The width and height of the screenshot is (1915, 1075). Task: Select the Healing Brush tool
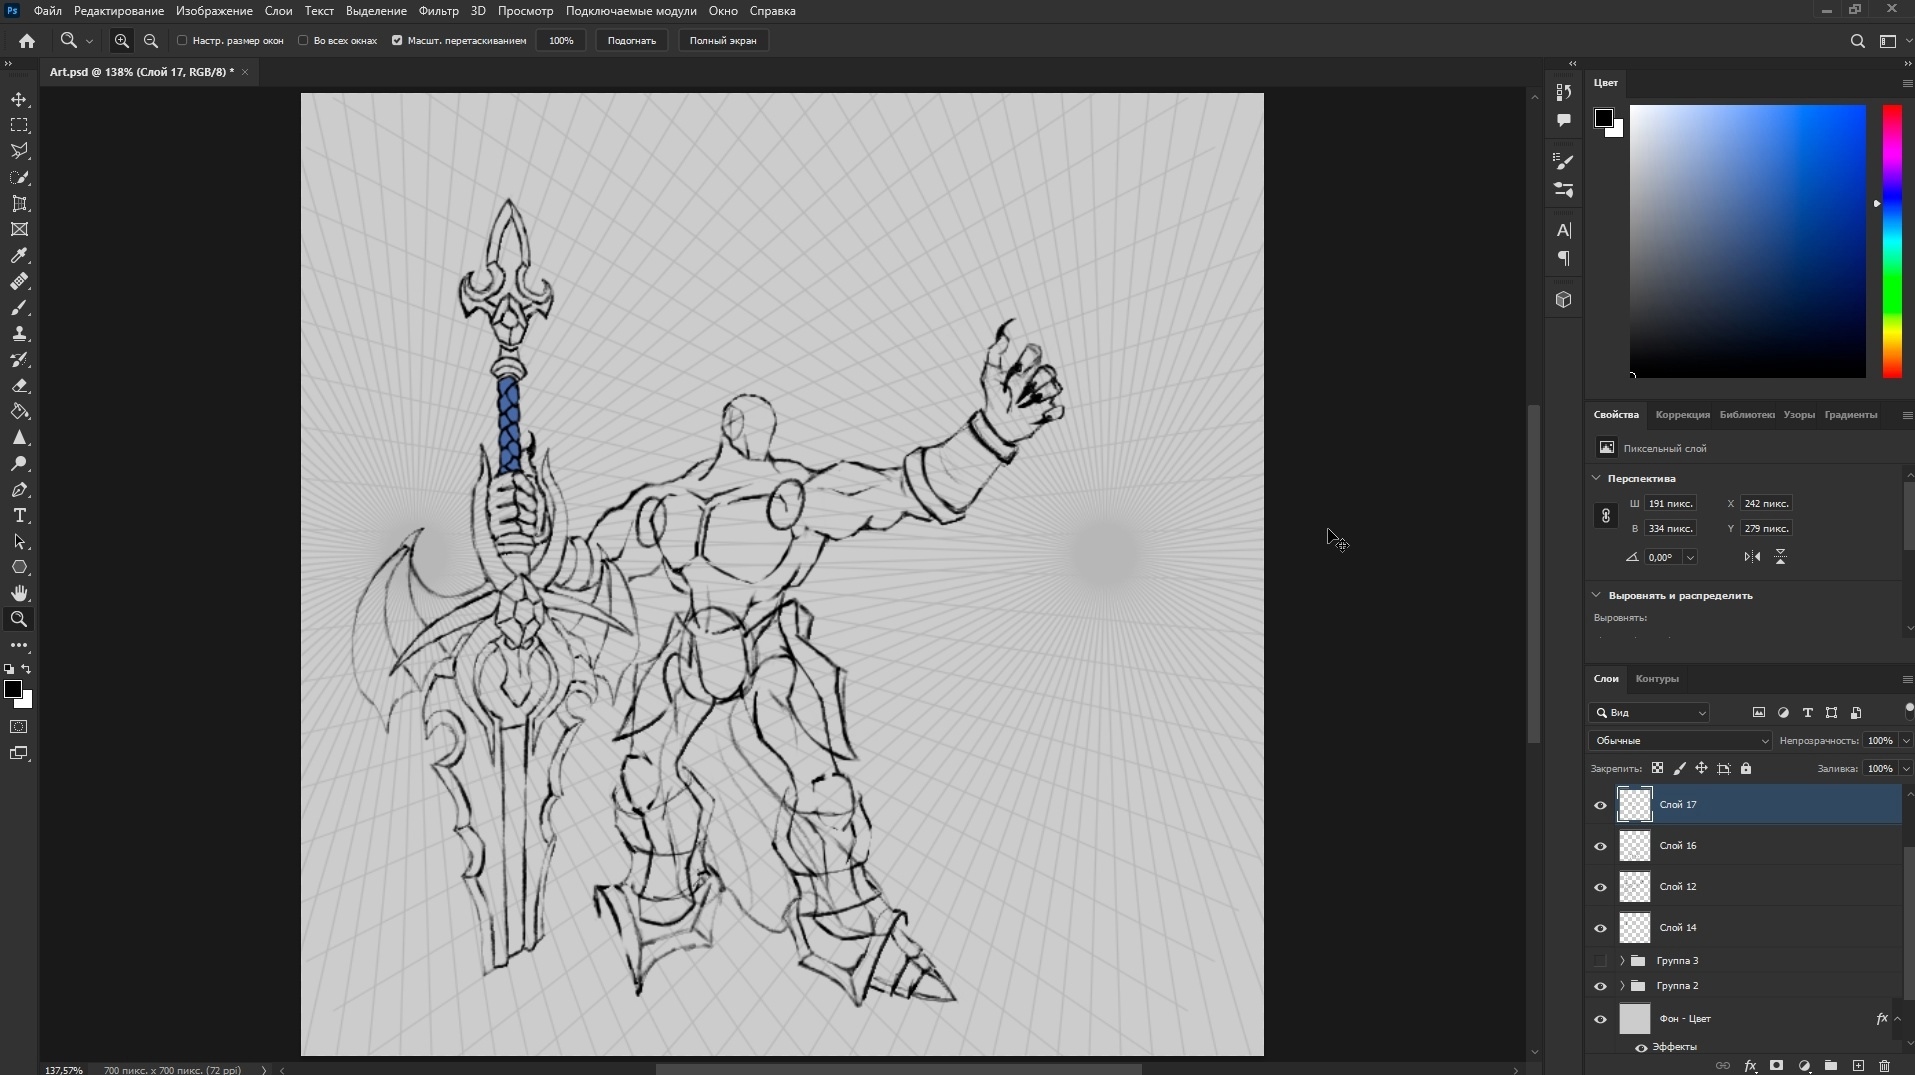[19, 281]
